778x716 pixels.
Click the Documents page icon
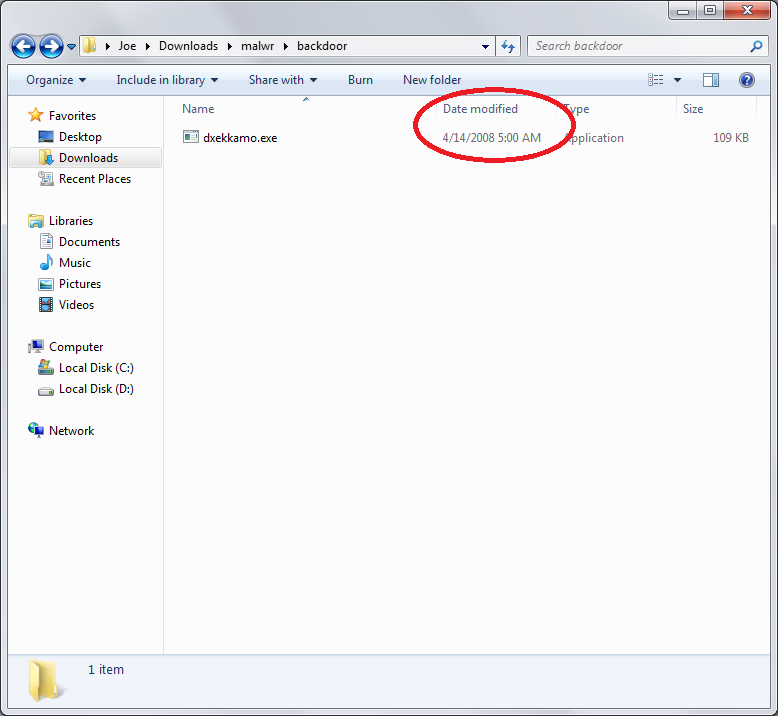(46, 241)
